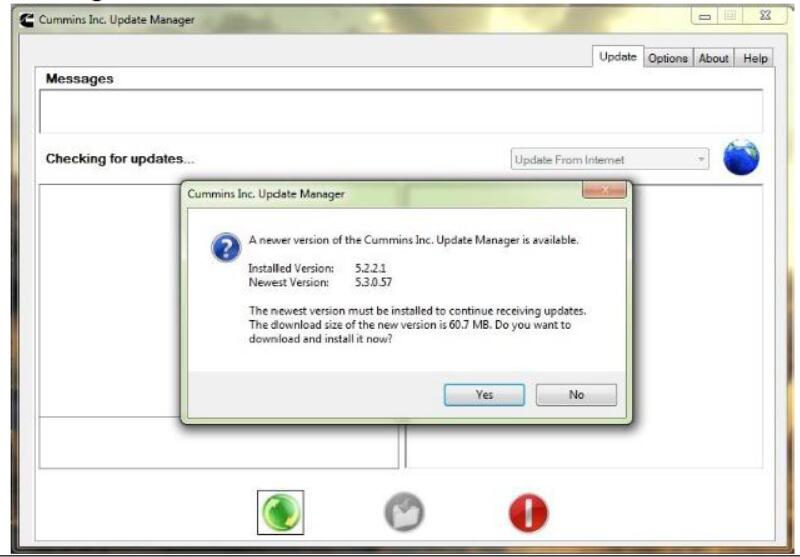The image size is (800, 557).
Task: Click No to decline the update
Action: click(576, 395)
